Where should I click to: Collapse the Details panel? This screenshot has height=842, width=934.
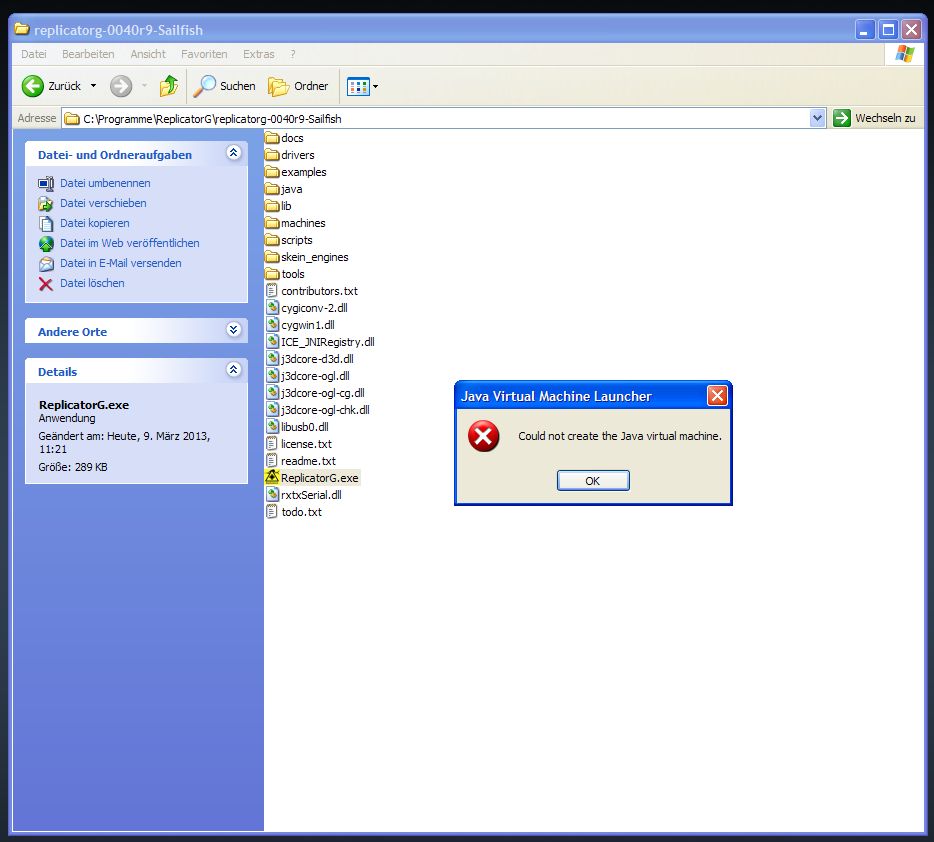pos(234,370)
